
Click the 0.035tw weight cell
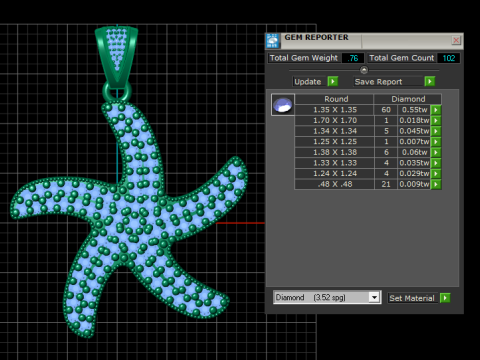(414, 163)
